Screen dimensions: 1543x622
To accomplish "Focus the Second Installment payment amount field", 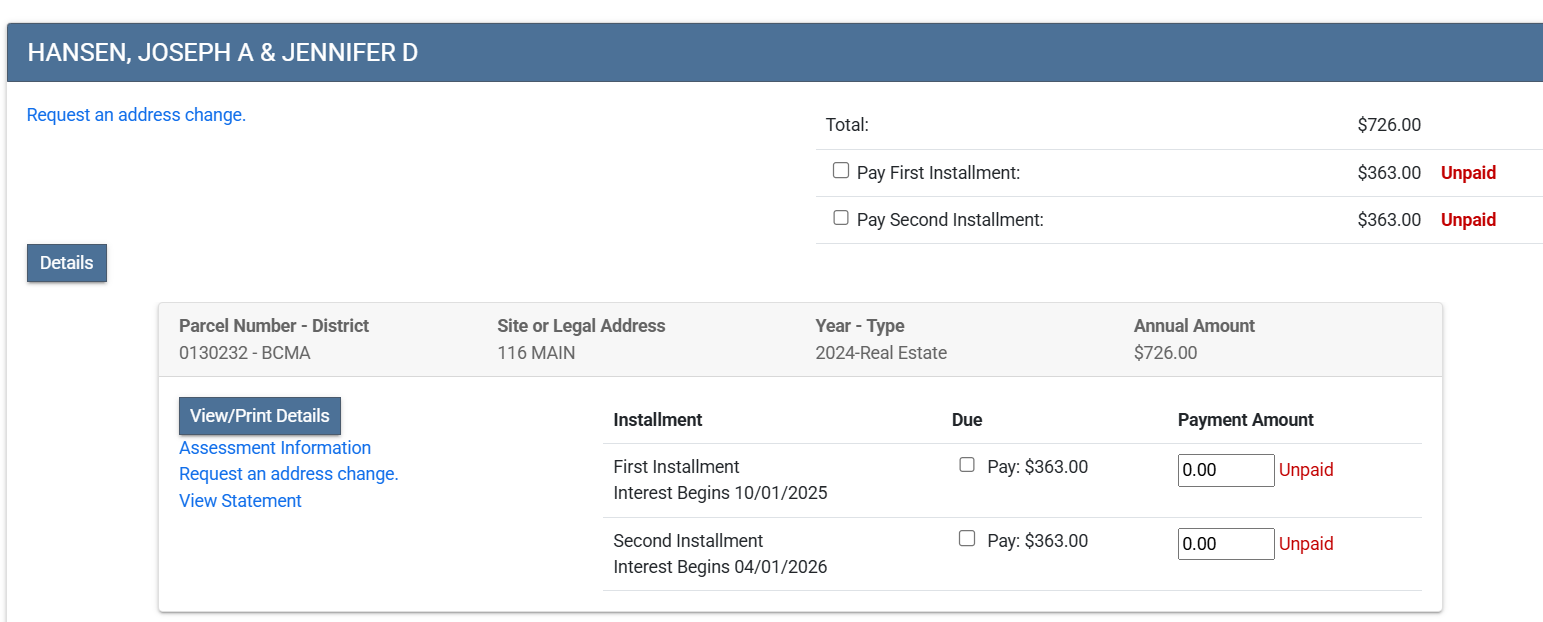I will 1225,544.
